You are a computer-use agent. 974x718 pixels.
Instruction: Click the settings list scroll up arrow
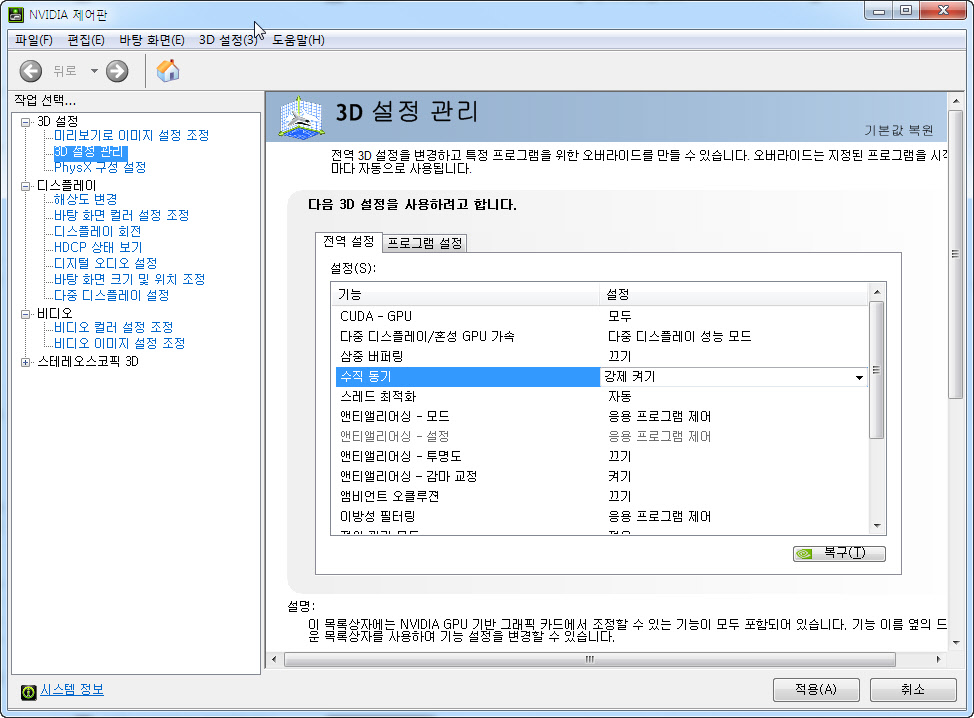(877, 292)
